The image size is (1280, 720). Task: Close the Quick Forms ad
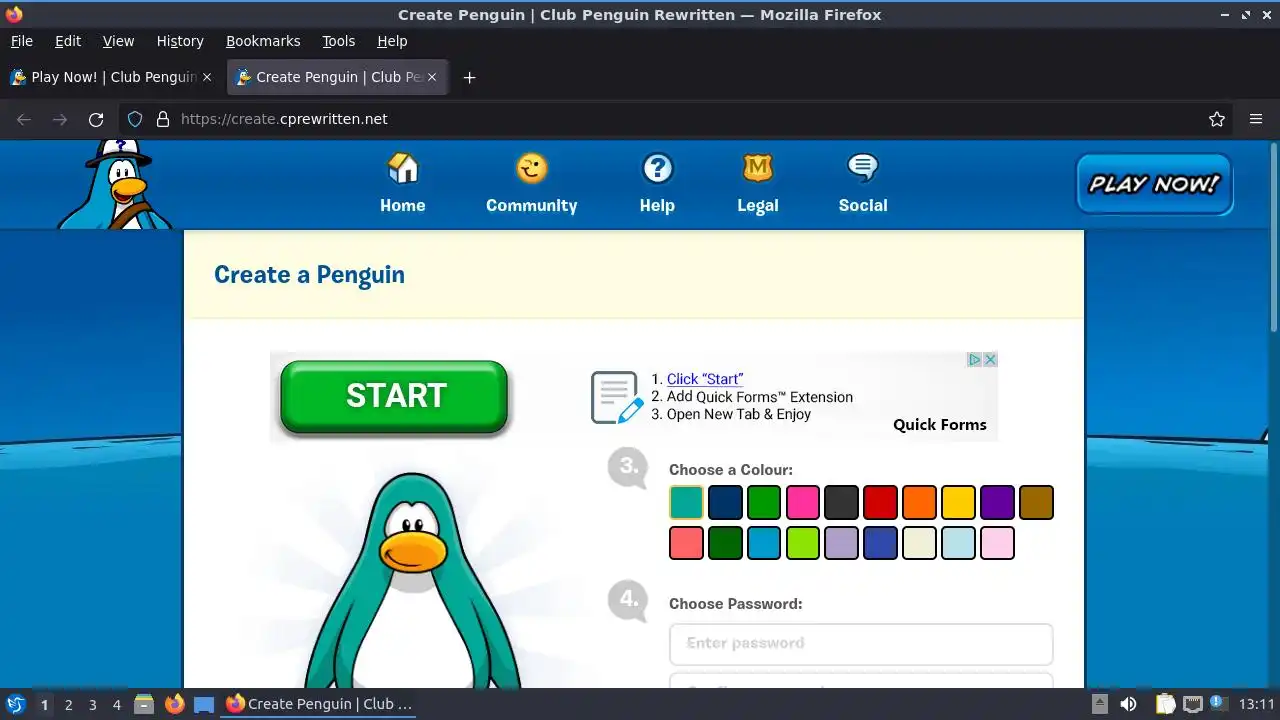pos(990,359)
